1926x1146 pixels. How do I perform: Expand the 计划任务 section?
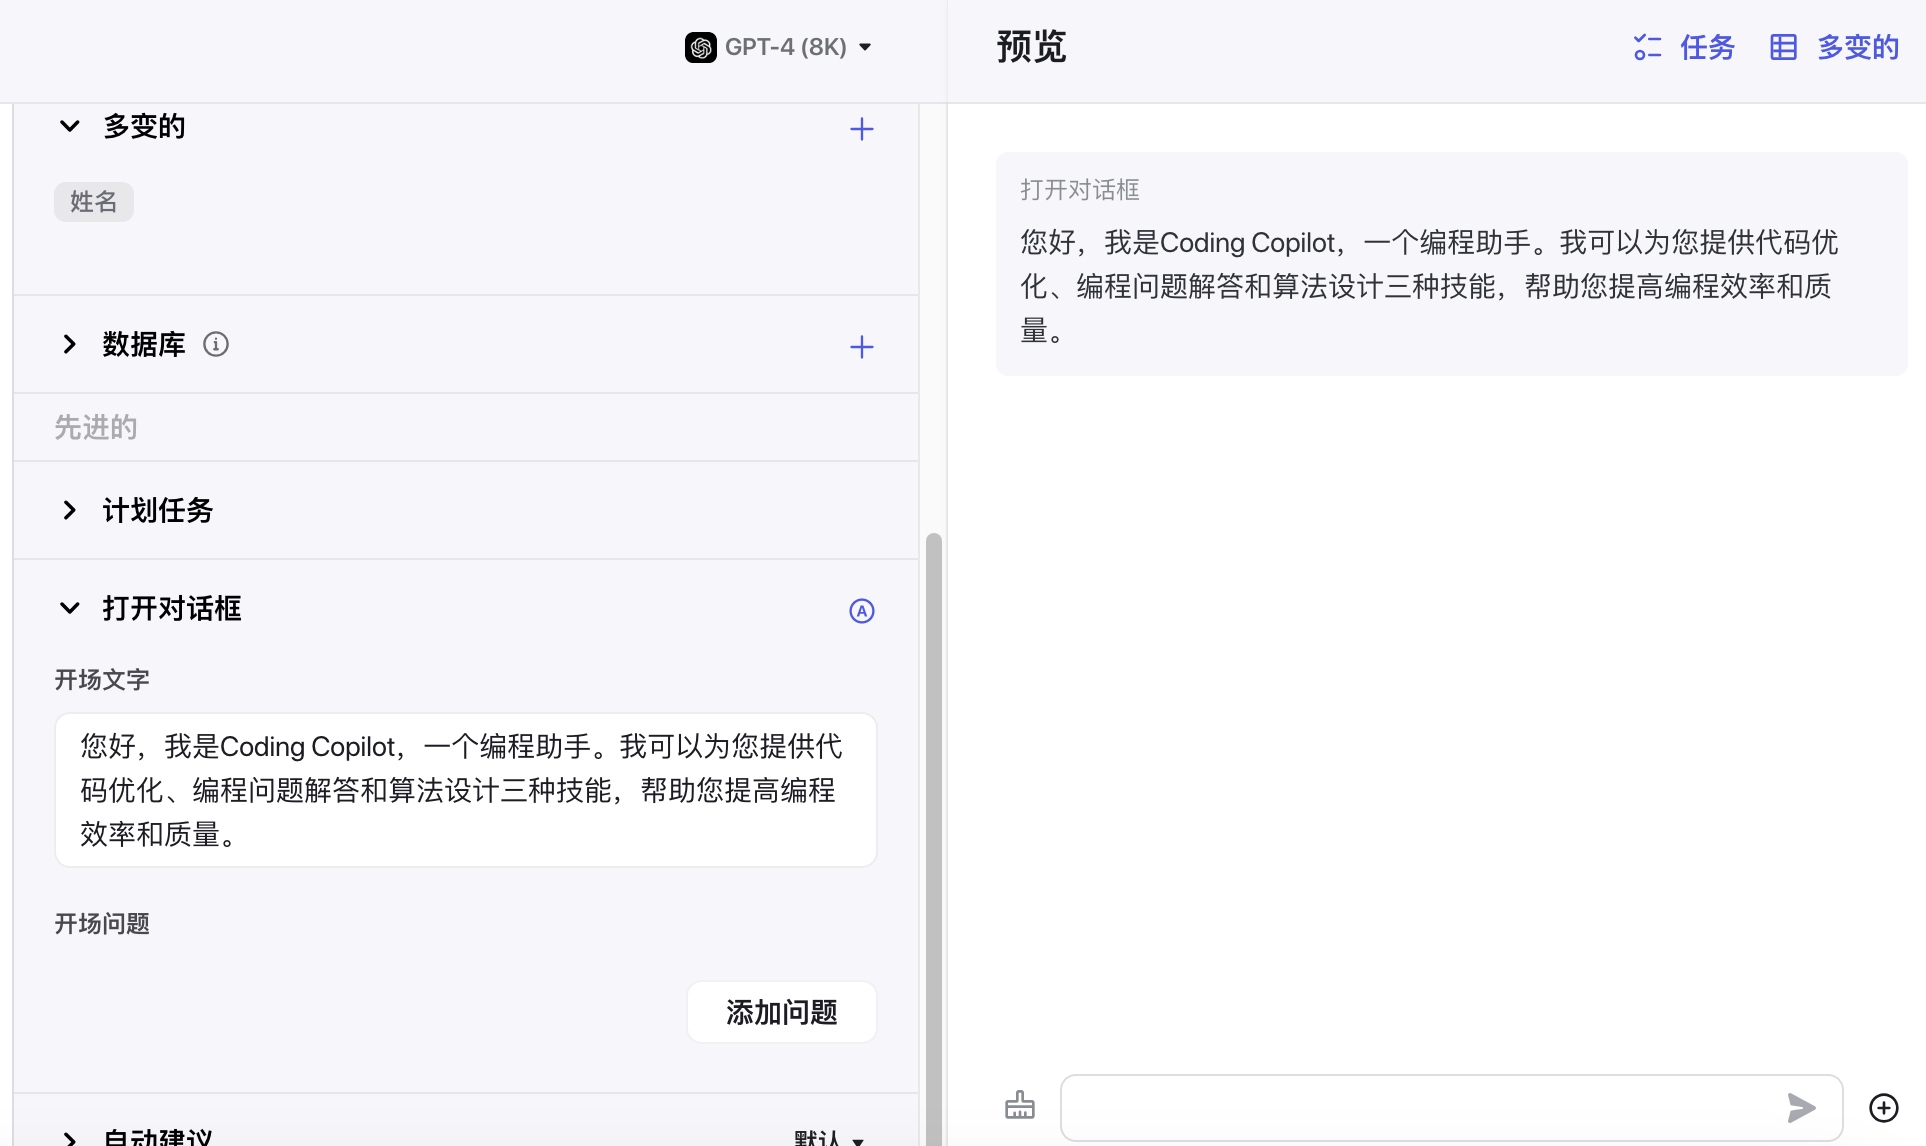point(70,510)
